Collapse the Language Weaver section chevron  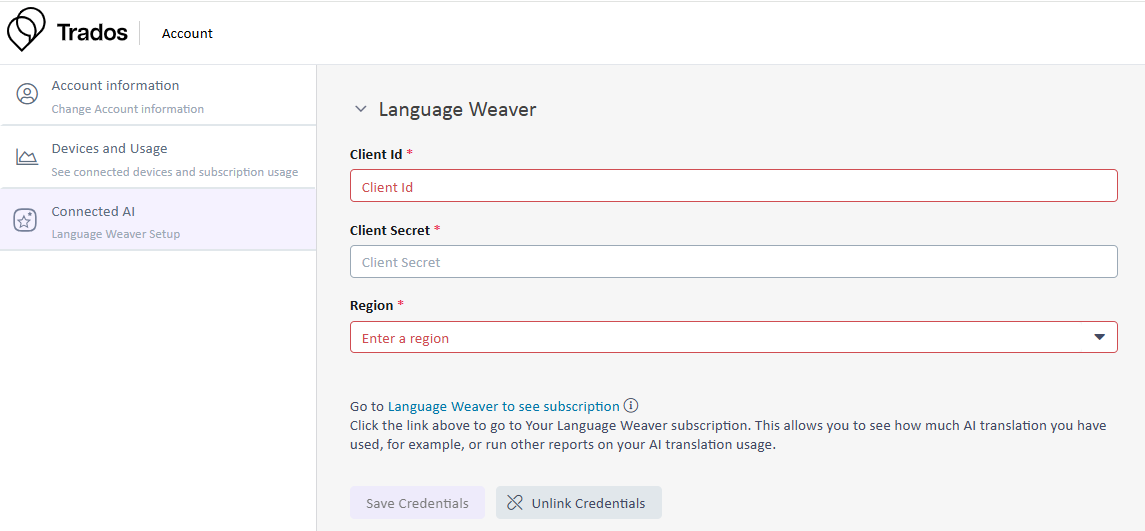pyautogui.click(x=360, y=110)
